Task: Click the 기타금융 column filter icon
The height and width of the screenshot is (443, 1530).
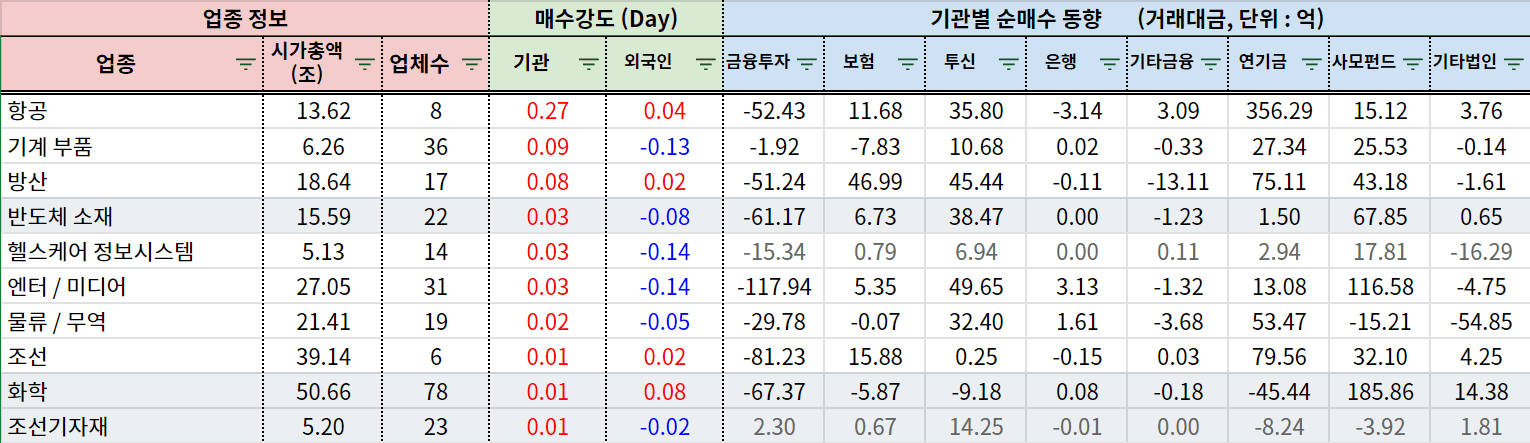Action: (1210, 64)
